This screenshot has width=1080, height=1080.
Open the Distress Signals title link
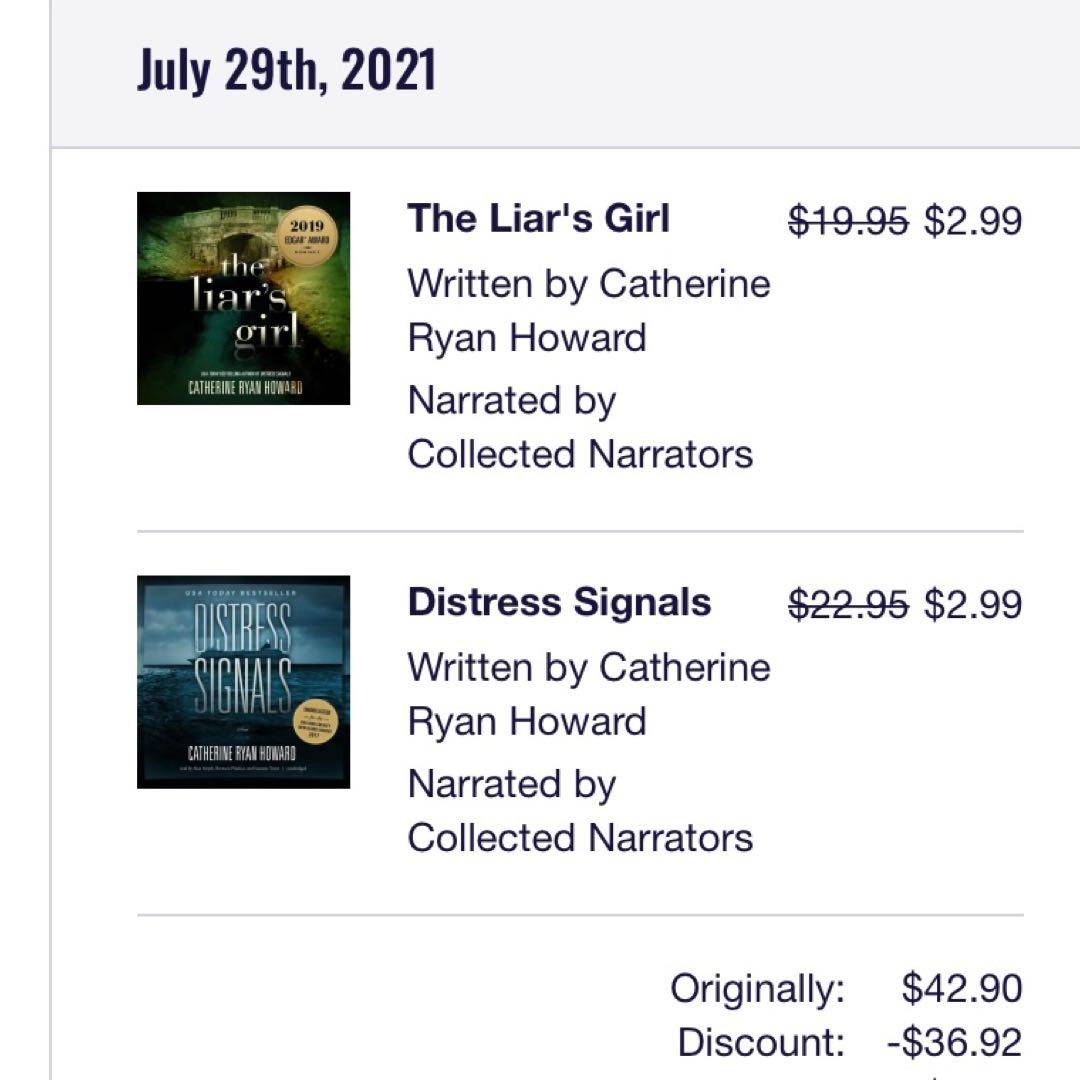pos(559,602)
